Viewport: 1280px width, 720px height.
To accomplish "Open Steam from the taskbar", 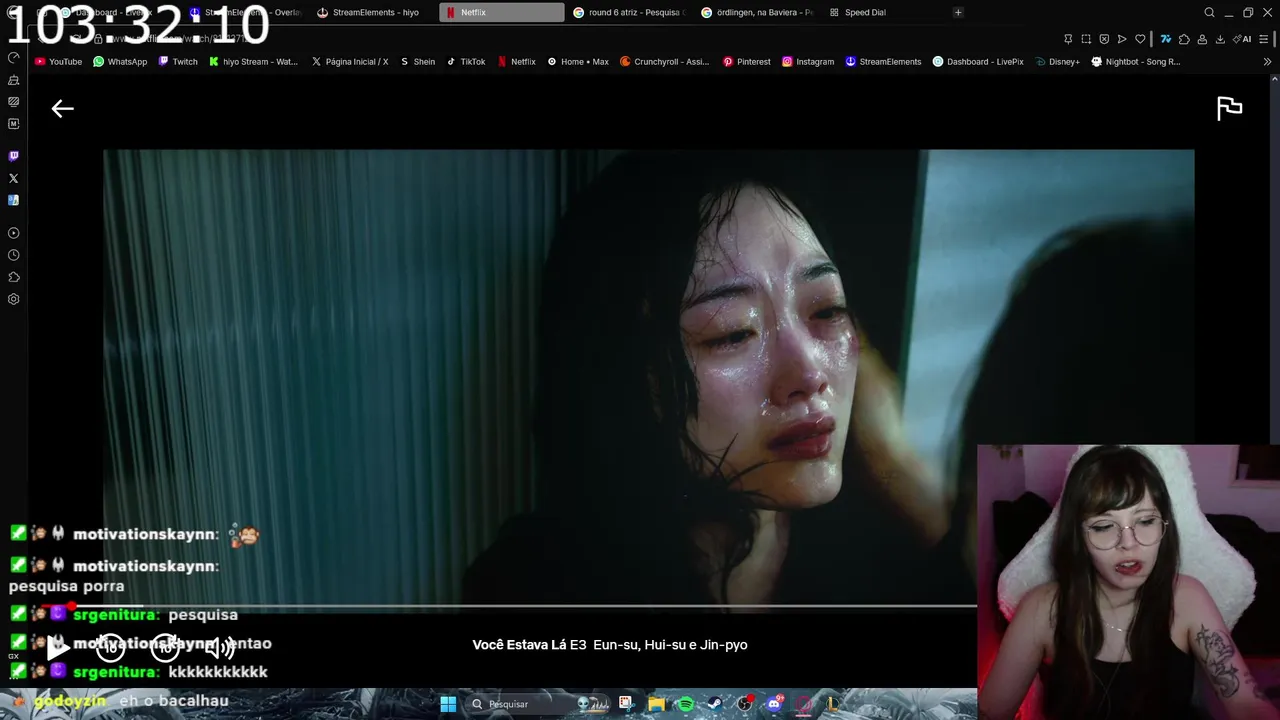I will 715,704.
